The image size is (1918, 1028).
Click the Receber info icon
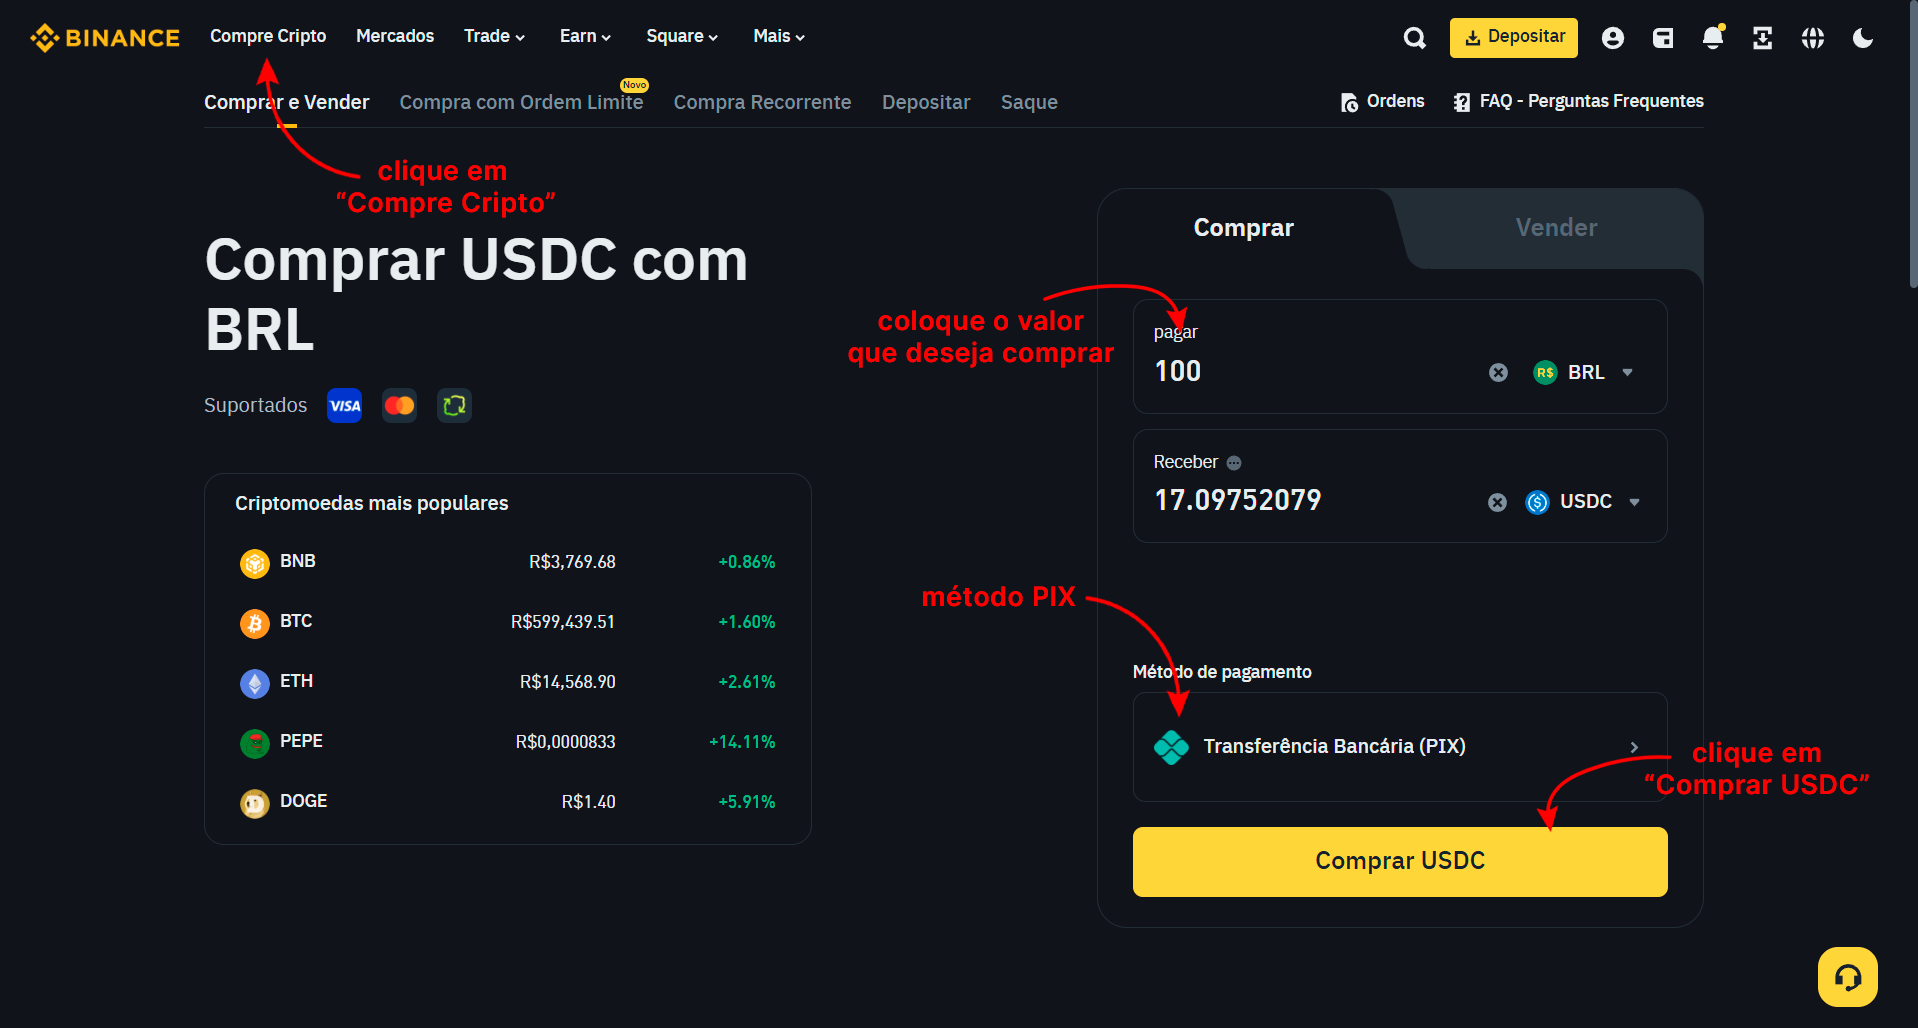tap(1234, 463)
